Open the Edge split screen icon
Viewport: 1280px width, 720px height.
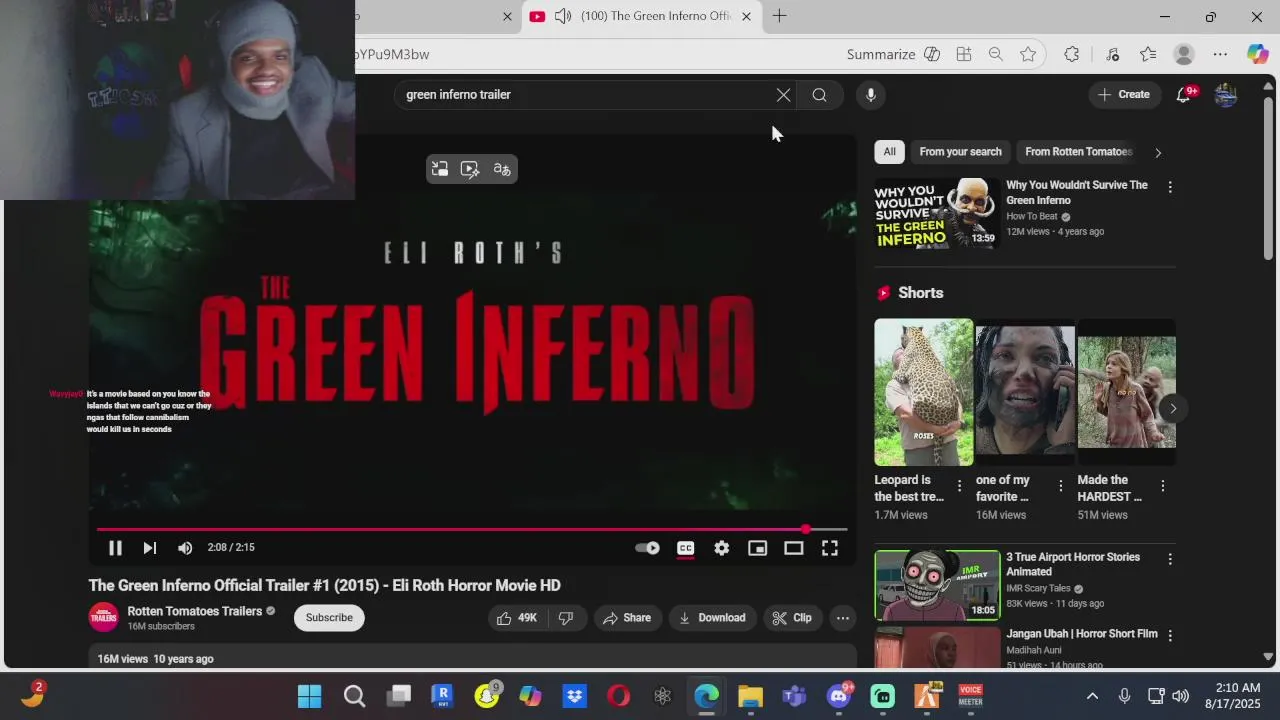pos(964,54)
